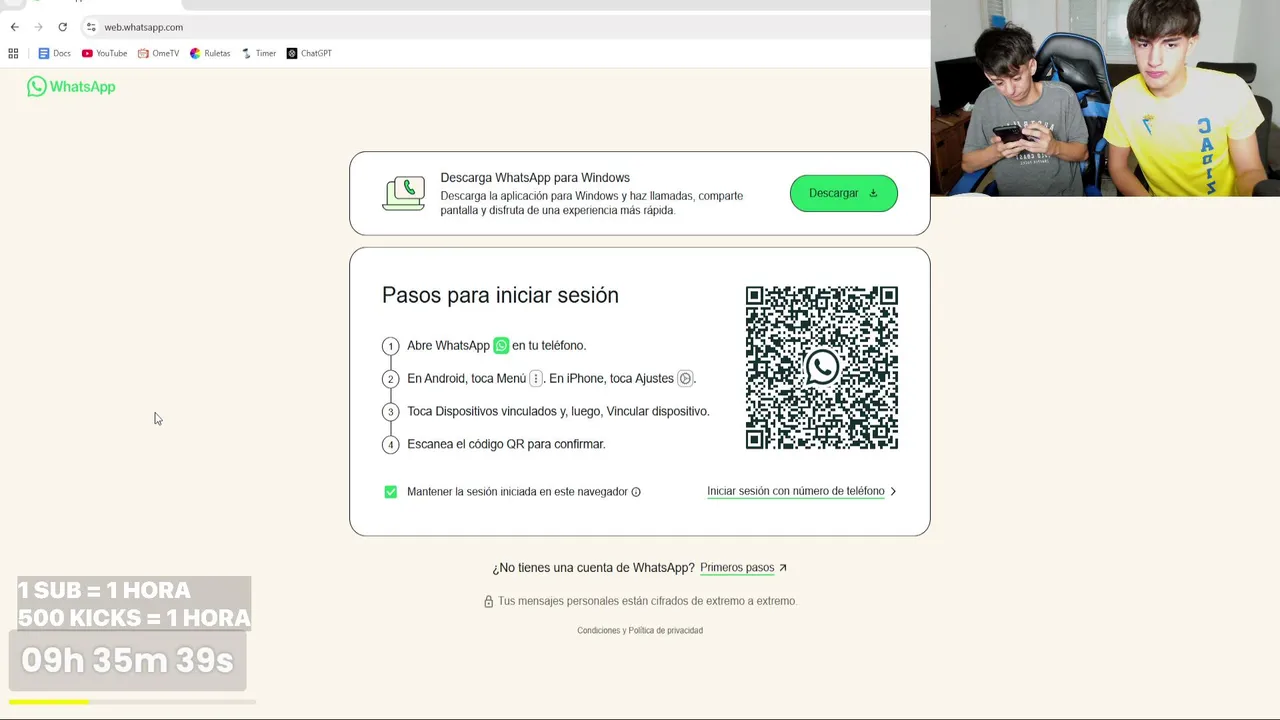Click the Android menu dots icon in step 2
The width and height of the screenshot is (1280, 720).
coord(536,379)
